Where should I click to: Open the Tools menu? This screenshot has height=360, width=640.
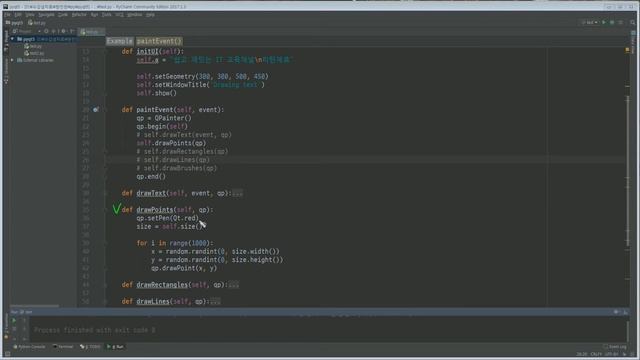click(107, 15)
